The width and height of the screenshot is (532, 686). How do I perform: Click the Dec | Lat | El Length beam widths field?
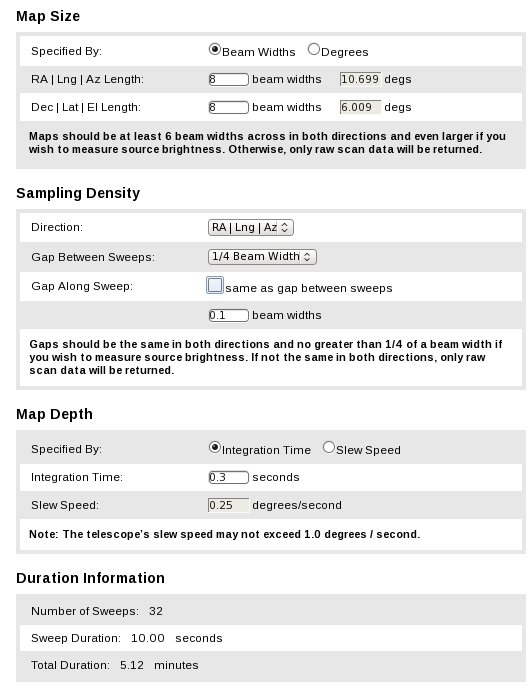228,107
